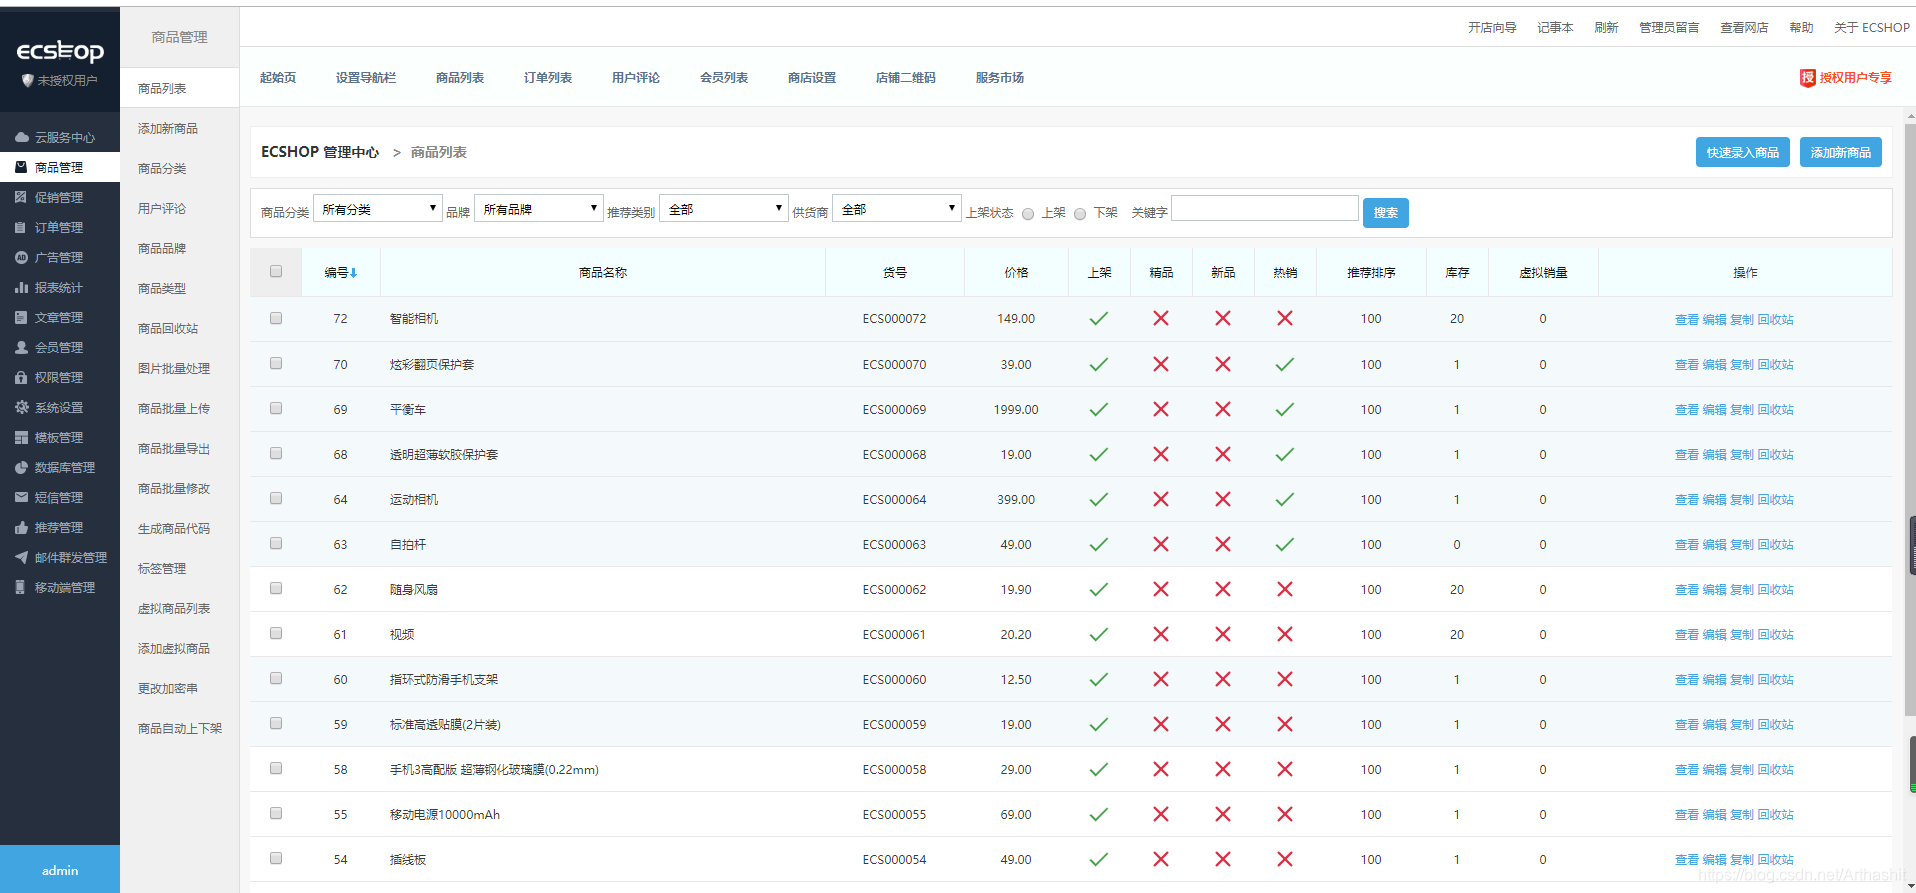Screen dimensions: 1916x893
Task: Open the 供货商 dropdown
Action: [897, 209]
